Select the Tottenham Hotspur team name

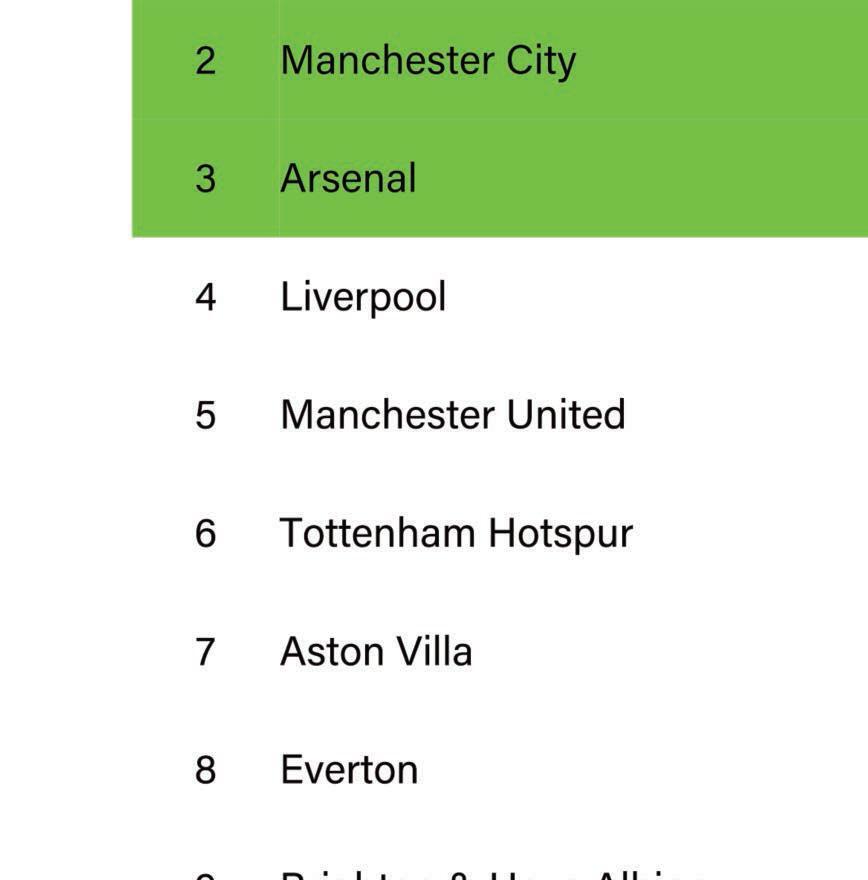tap(456, 533)
